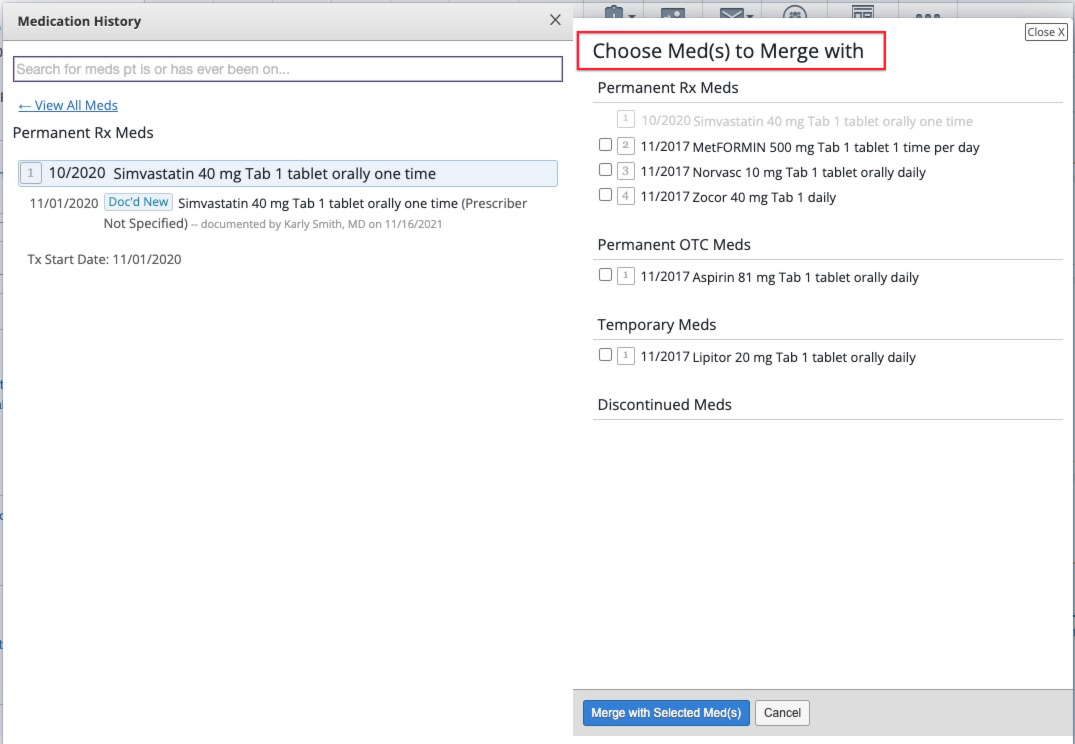
Task: Click the panel layout toolbar icon
Action: point(861,11)
